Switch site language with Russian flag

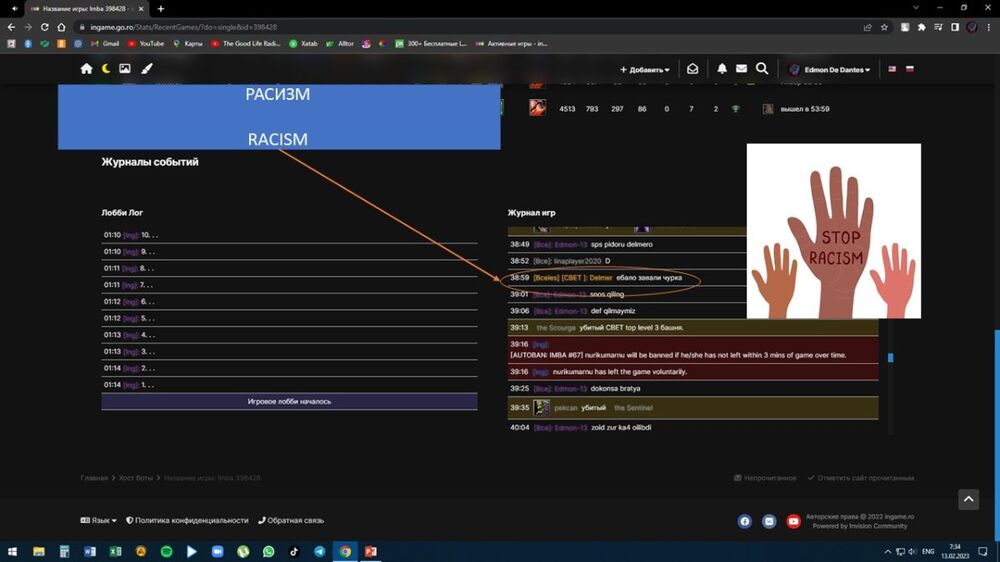coord(909,69)
